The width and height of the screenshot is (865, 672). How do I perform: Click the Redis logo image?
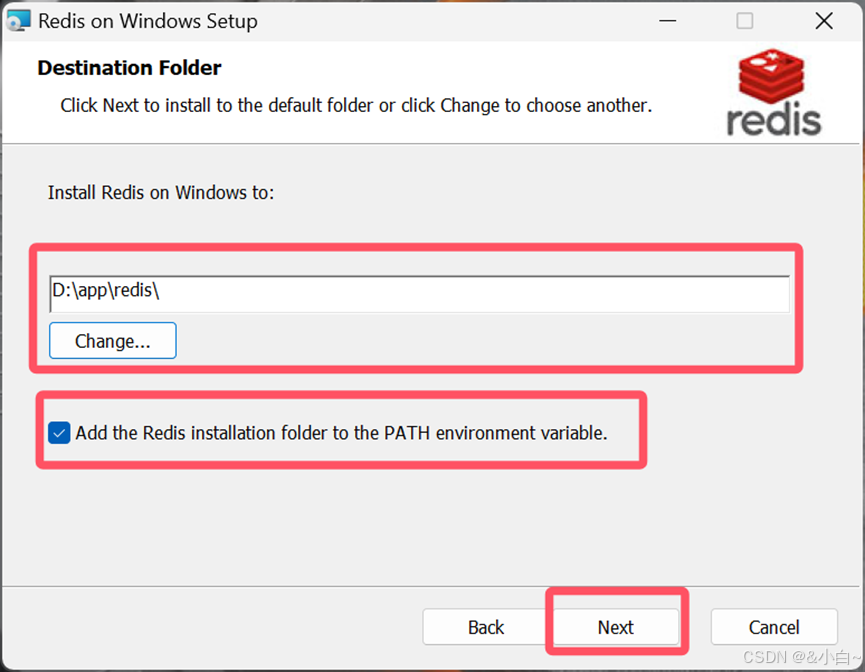click(773, 92)
